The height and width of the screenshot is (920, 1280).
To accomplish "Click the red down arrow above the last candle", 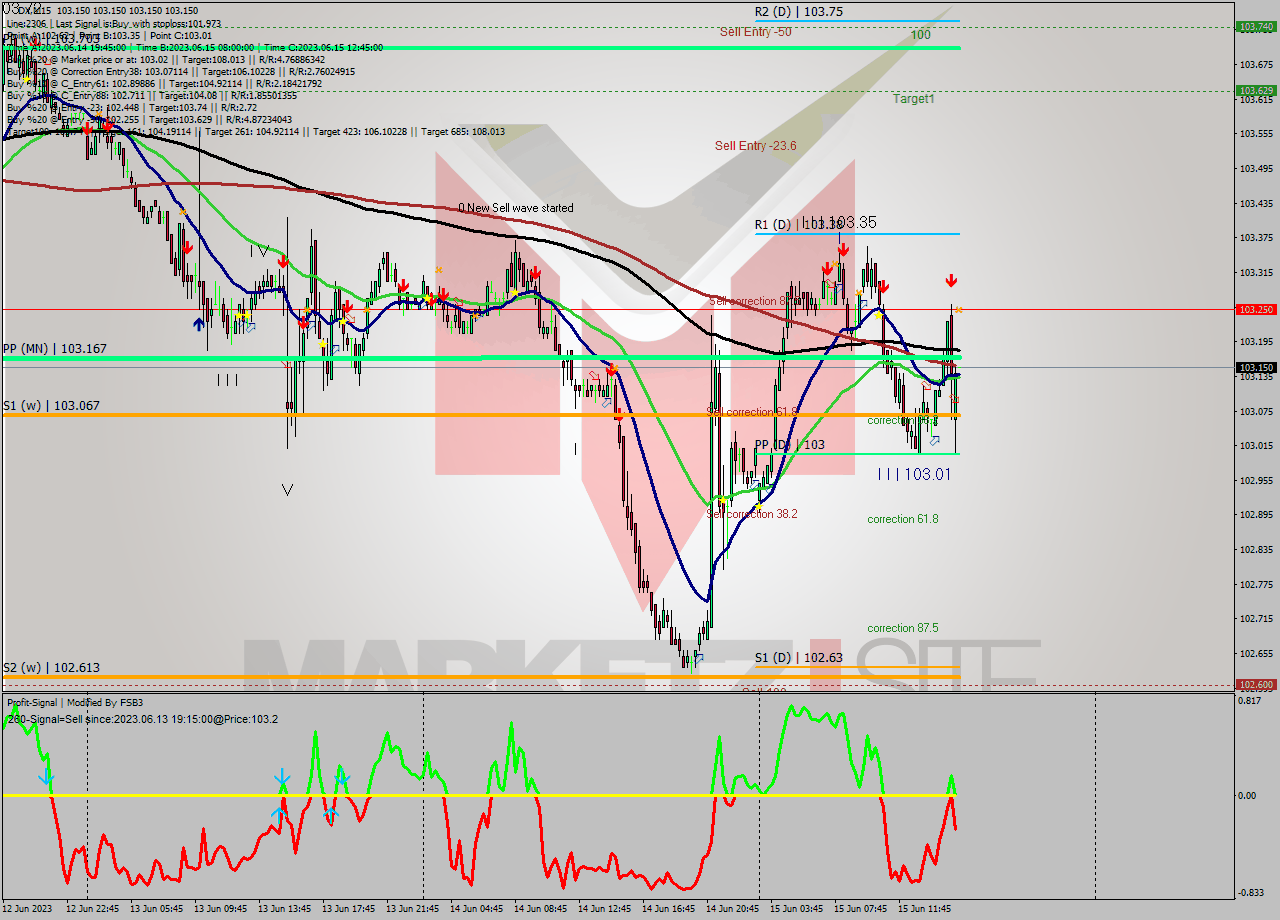I will [x=951, y=281].
